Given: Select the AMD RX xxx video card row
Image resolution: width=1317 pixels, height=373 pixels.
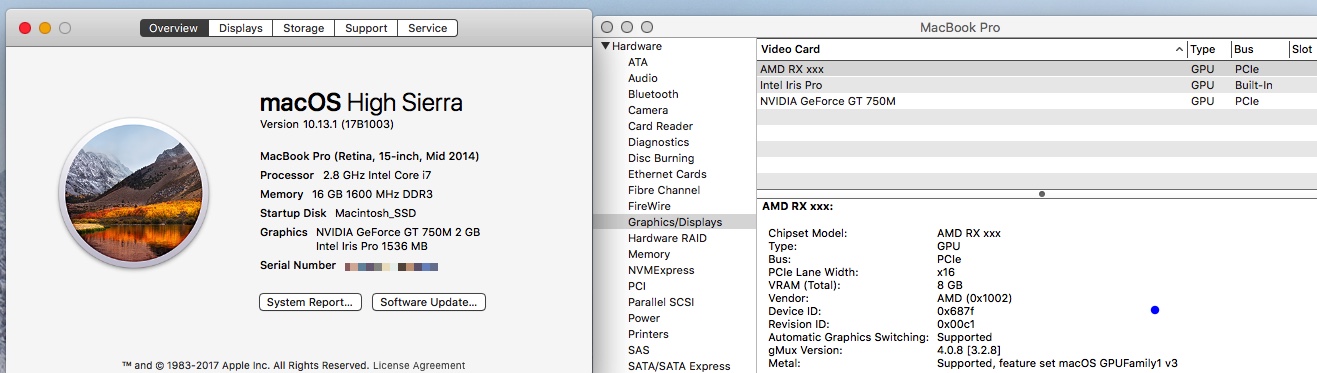Looking at the screenshot, I should click(1036, 70).
